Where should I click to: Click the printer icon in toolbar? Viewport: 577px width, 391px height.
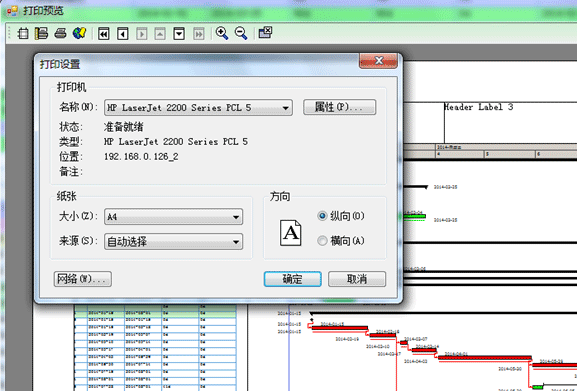coord(60,33)
